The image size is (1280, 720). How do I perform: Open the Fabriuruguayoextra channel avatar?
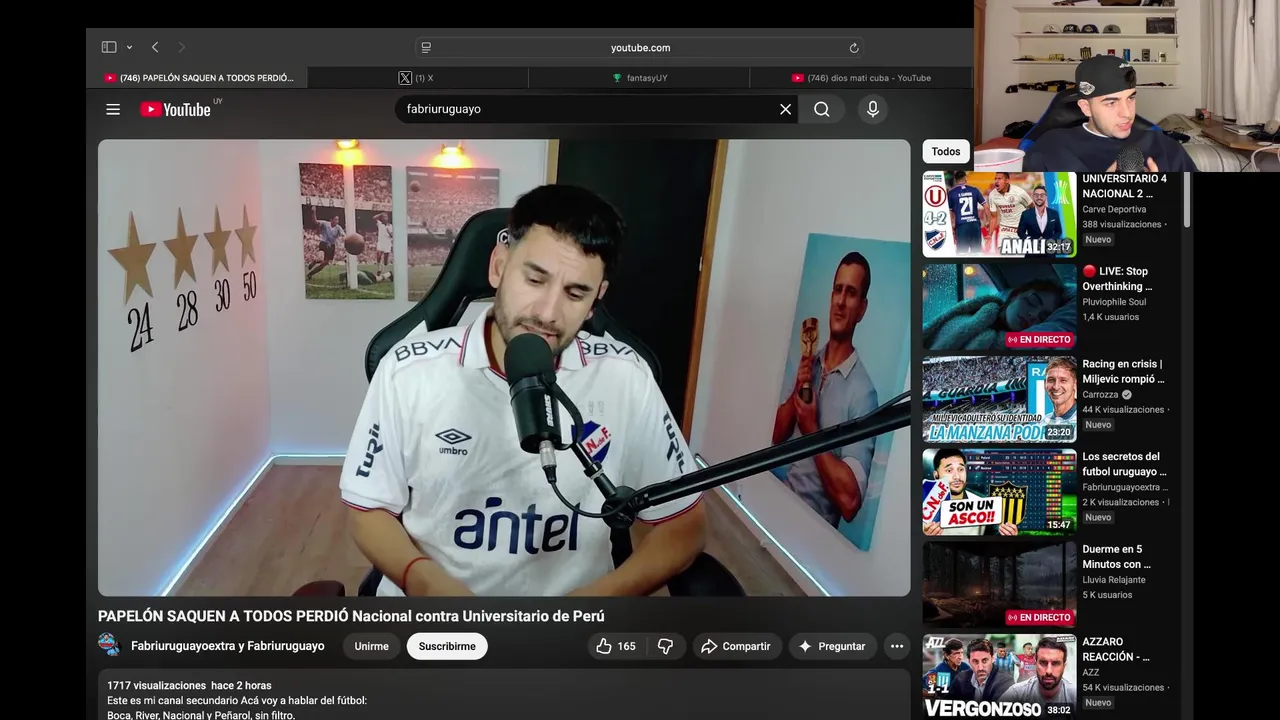[x=109, y=645]
